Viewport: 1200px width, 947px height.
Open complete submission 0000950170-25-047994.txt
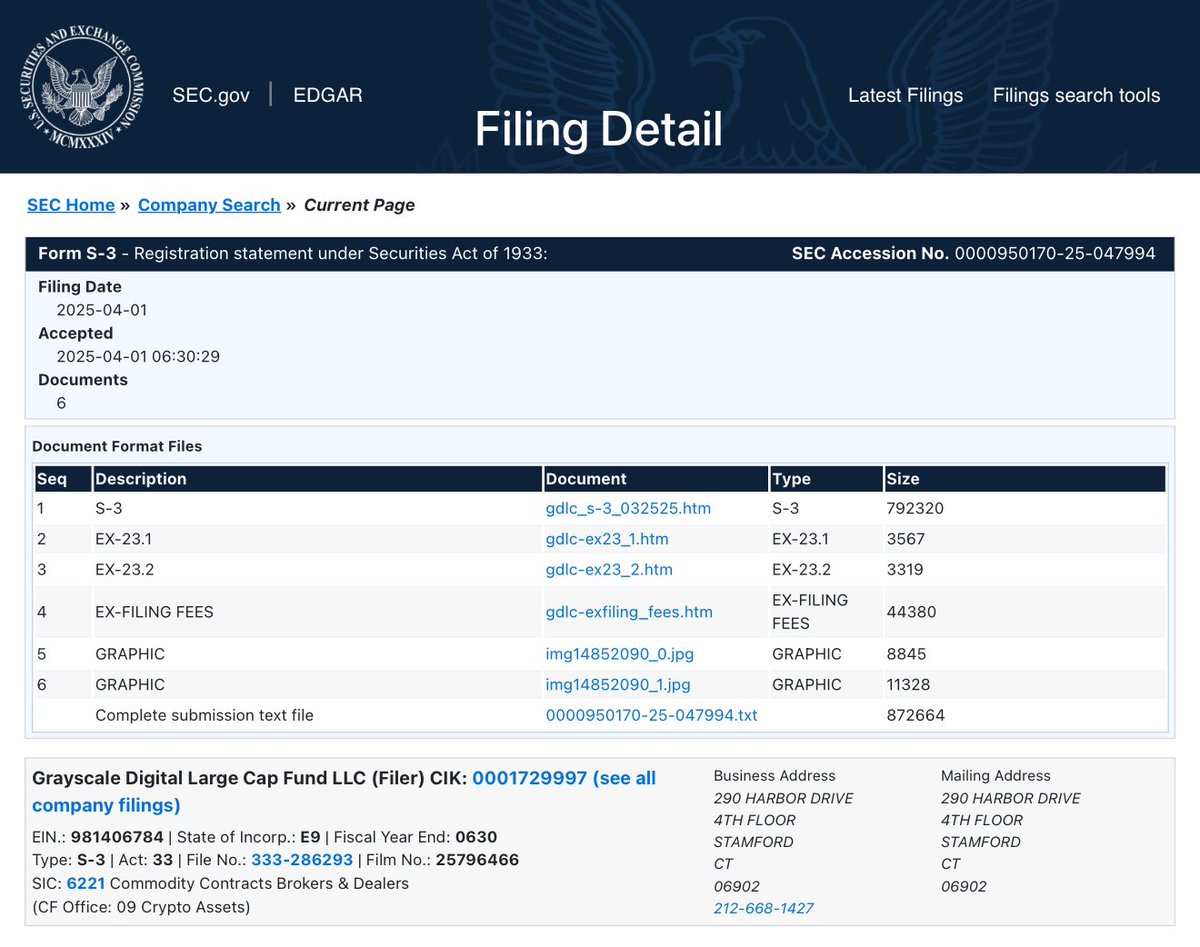pyautogui.click(x=651, y=715)
